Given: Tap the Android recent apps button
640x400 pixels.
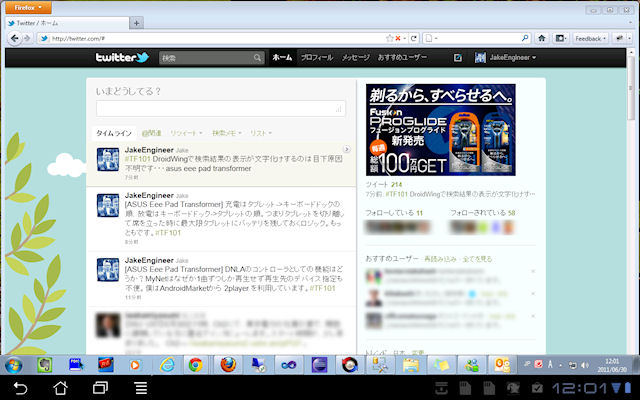Looking at the screenshot, I should click(x=100, y=388).
